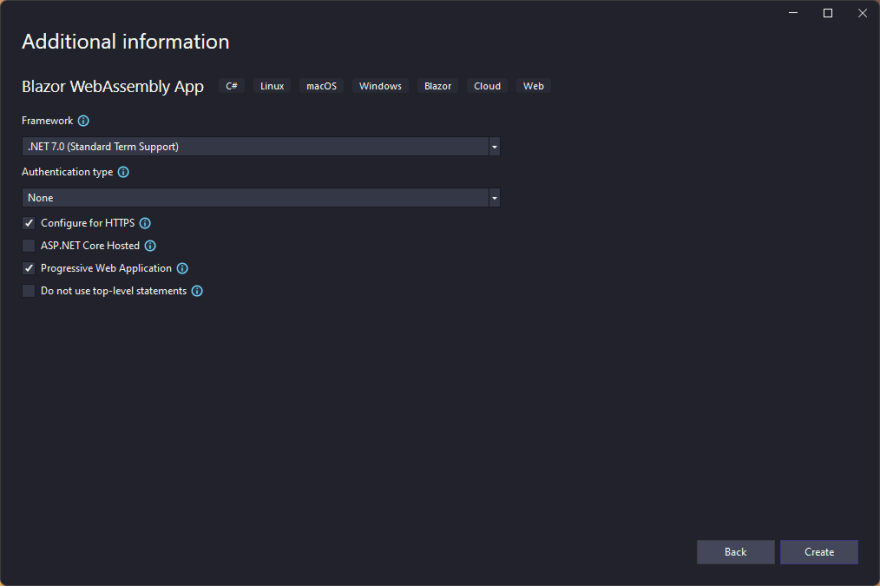
Task: Click the Blazor tag
Action: [438, 86]
